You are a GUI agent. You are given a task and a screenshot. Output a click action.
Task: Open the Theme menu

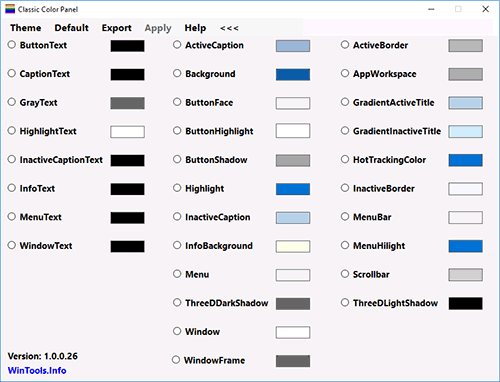(26, 28)
